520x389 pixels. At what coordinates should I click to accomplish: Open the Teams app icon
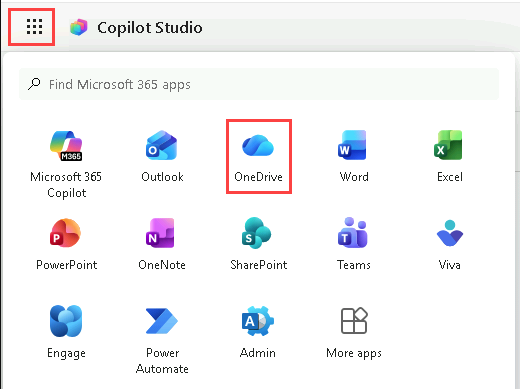point(353,233)
